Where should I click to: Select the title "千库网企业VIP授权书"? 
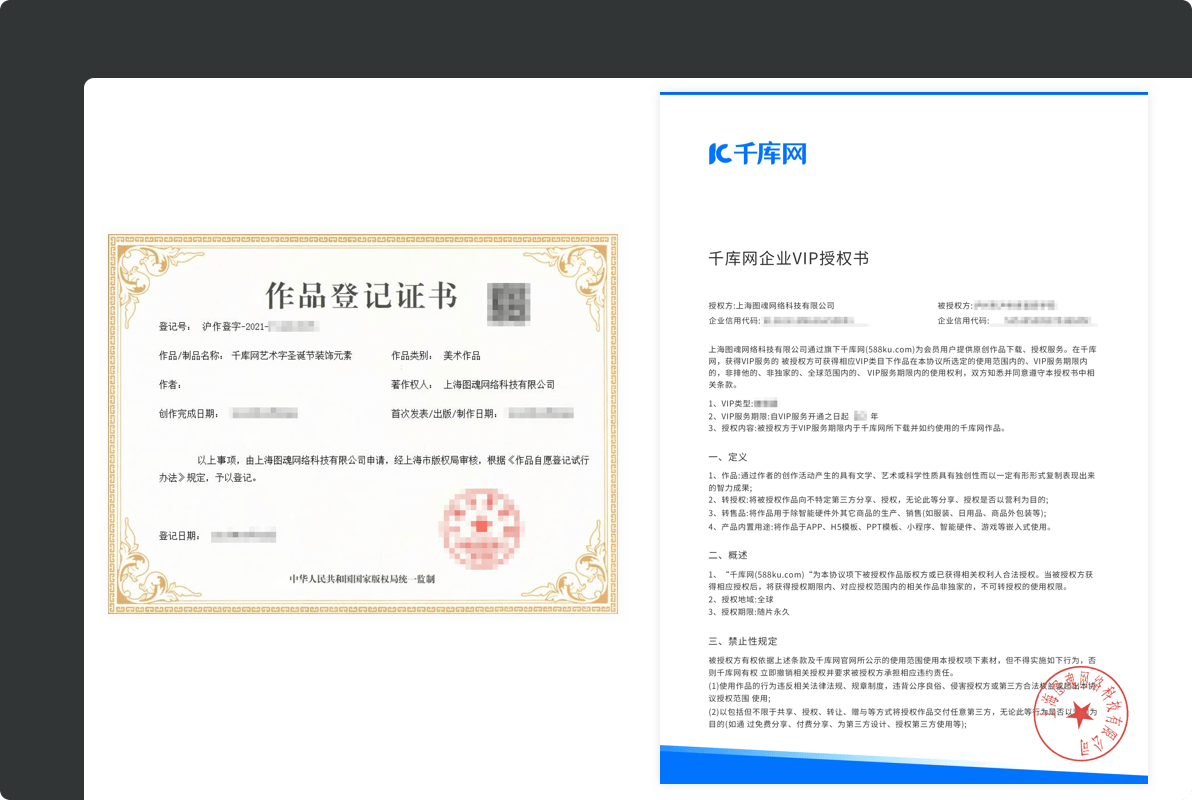pyautogui.click(x=788, y=259)
